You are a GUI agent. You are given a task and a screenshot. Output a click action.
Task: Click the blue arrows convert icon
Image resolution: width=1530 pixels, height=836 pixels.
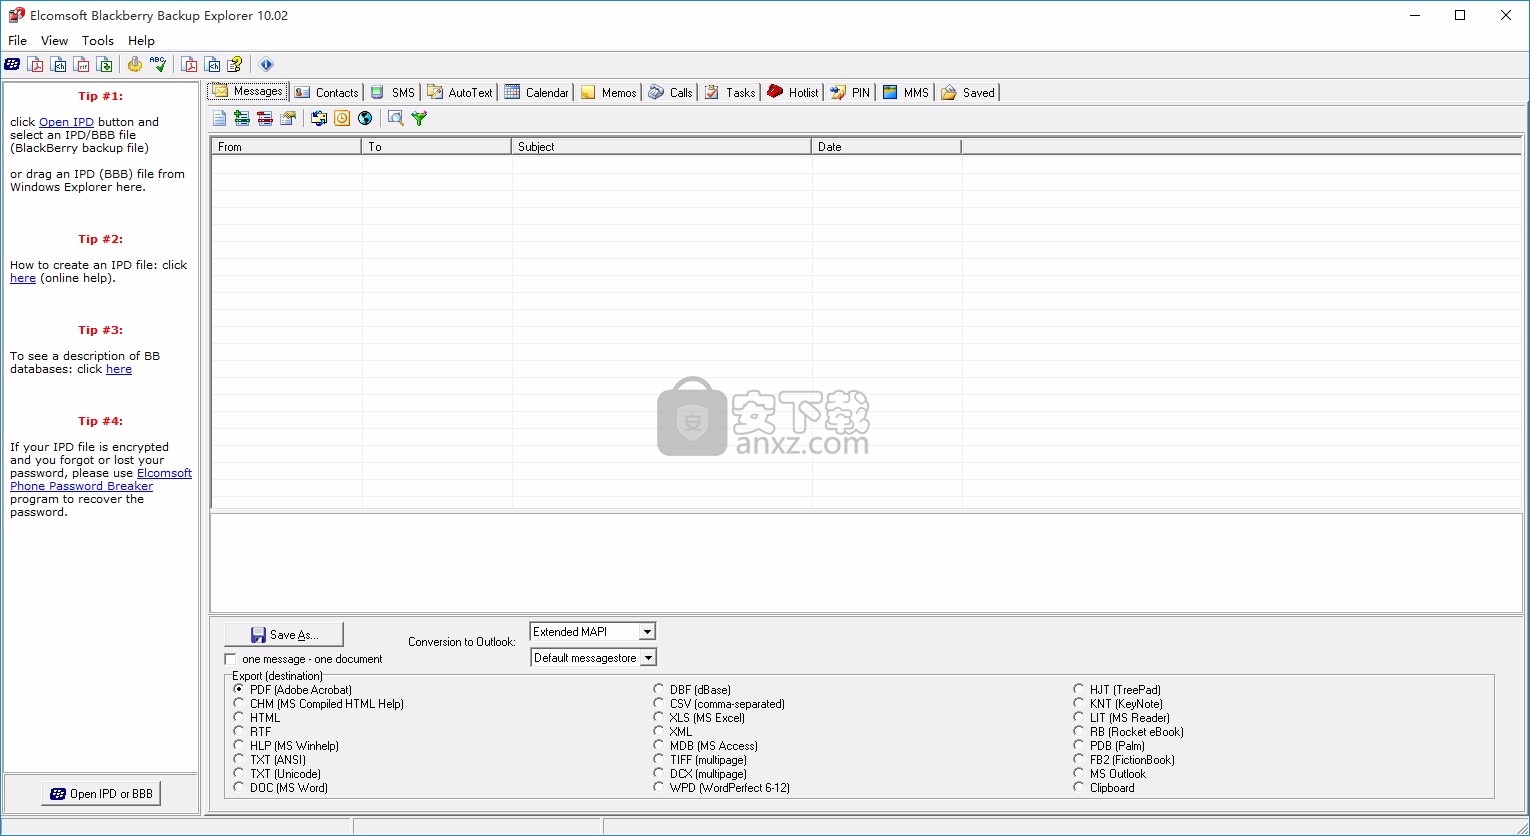(319, 118)
